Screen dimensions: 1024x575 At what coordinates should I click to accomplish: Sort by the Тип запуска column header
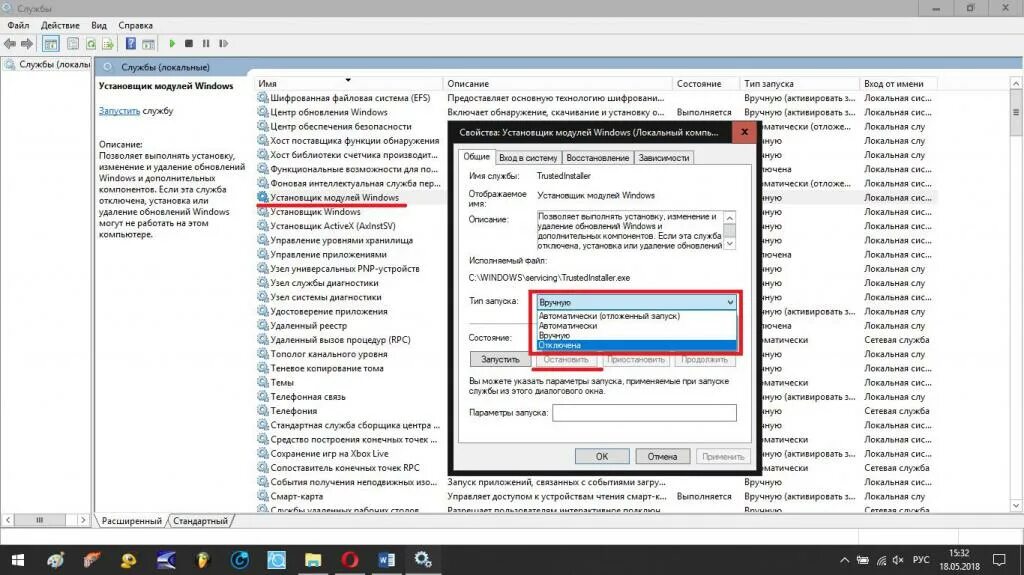point(799,84)
